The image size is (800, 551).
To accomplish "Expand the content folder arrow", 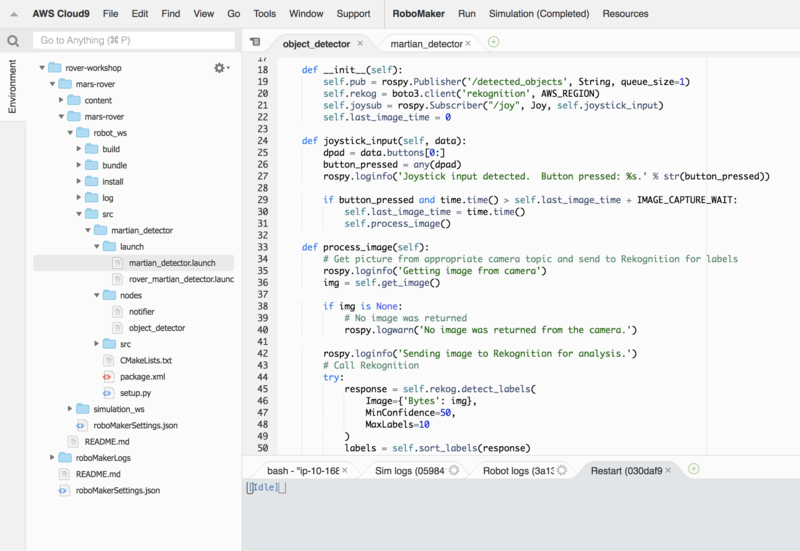I will [x=61, y=100].
